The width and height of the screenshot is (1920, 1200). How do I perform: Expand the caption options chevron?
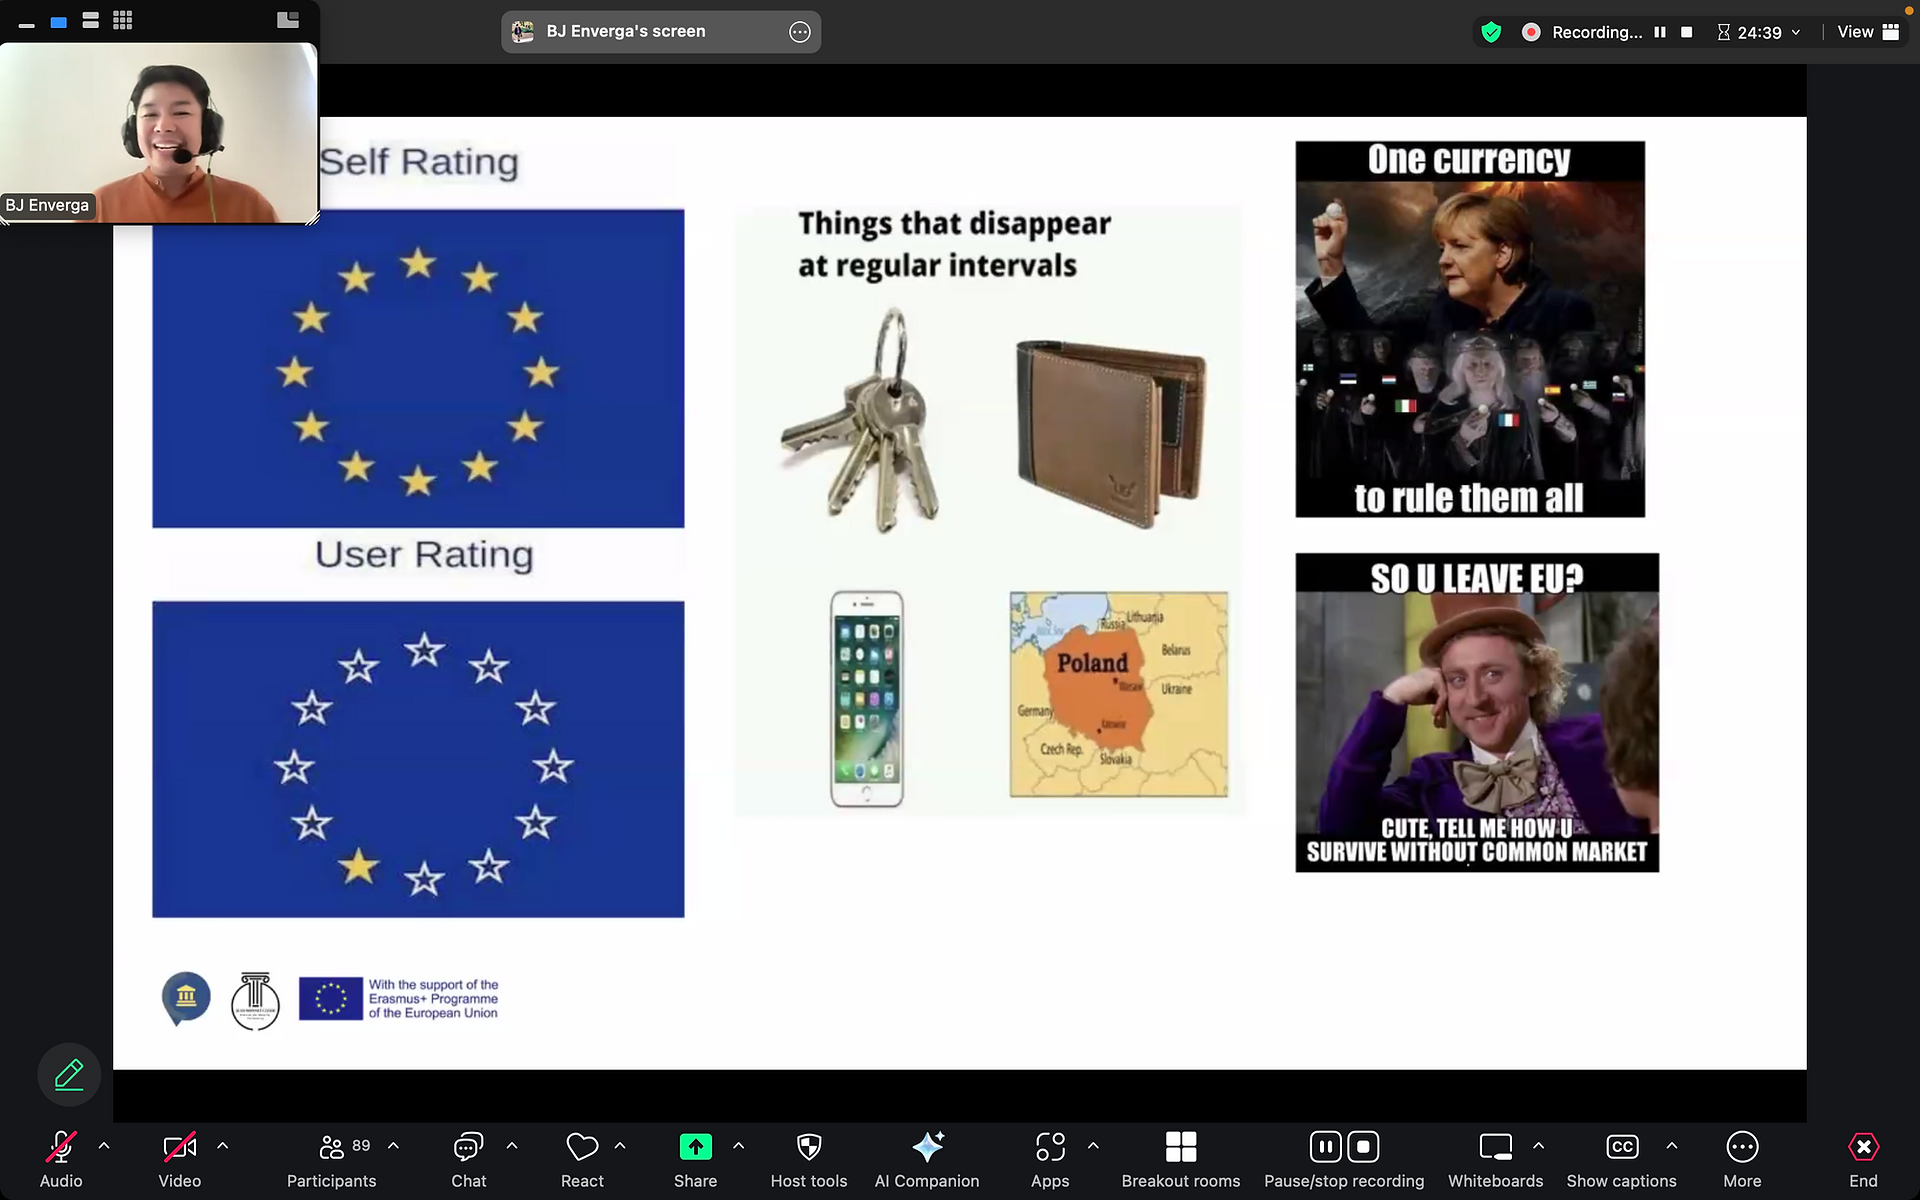pyautogui.click(x=1672, y=1146)
